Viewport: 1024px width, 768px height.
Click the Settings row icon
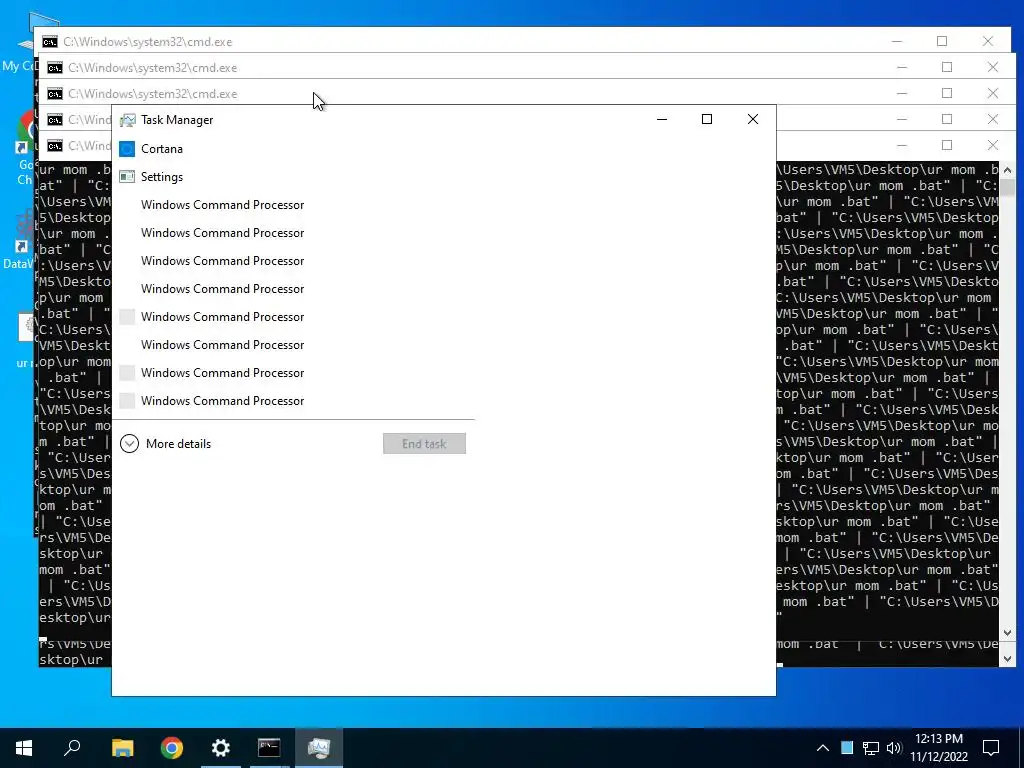pos(127,177)
